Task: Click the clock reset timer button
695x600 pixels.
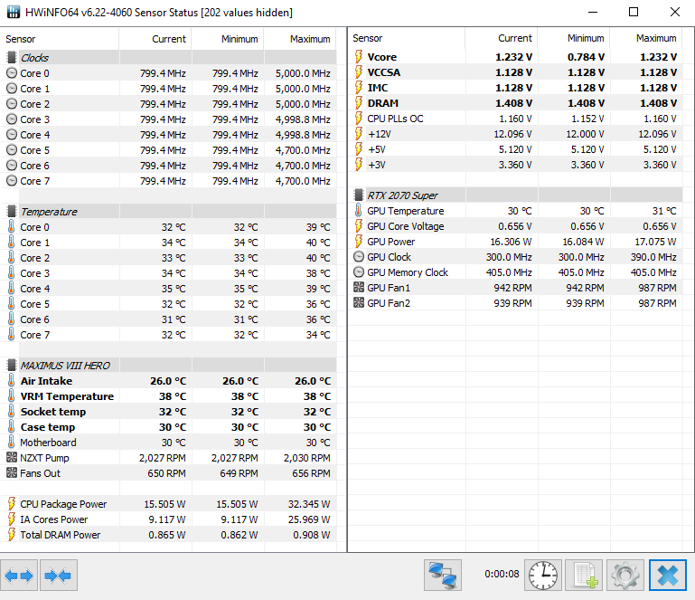Action: coord(543,575)
